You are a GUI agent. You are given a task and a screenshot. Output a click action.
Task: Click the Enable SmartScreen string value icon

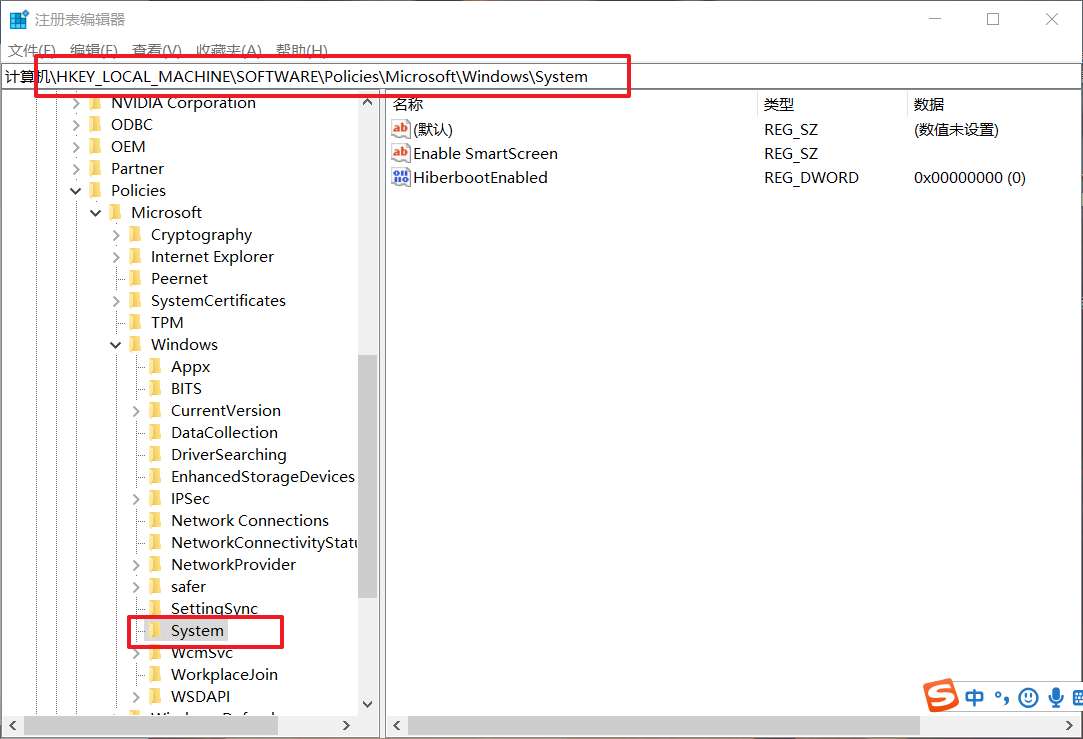tap(401, 154)
